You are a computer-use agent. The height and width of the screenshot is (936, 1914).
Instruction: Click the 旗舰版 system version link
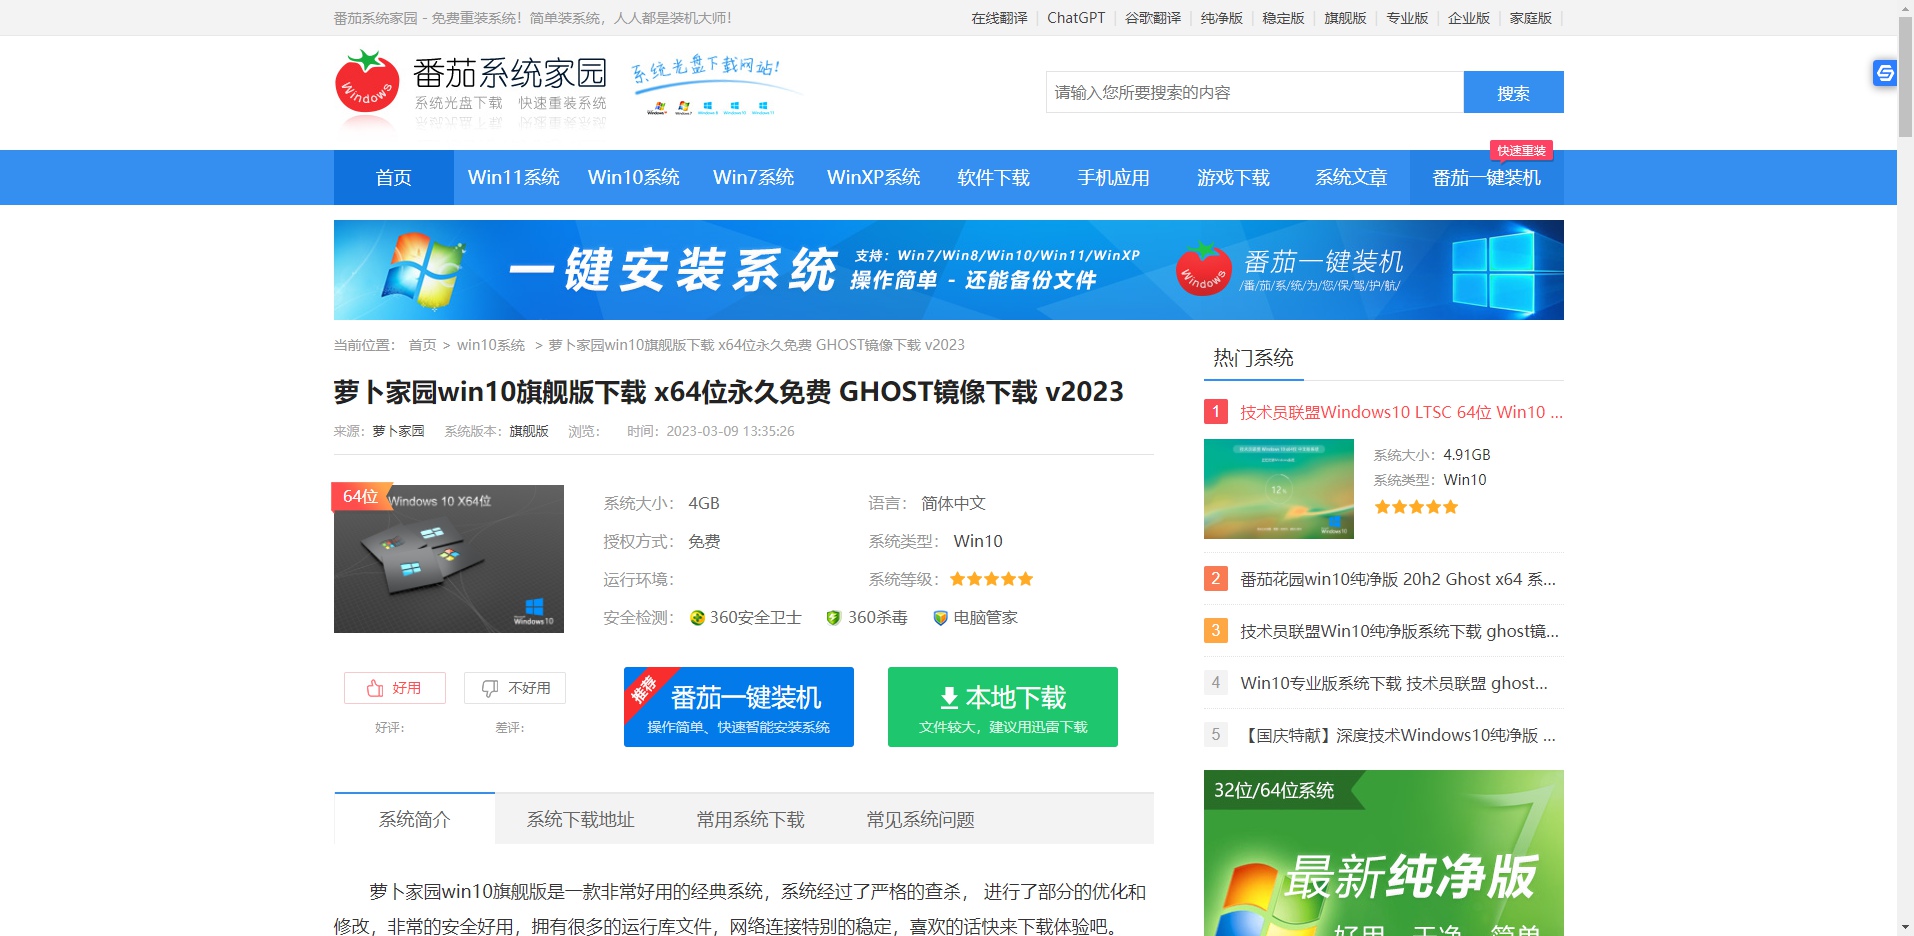529,431
